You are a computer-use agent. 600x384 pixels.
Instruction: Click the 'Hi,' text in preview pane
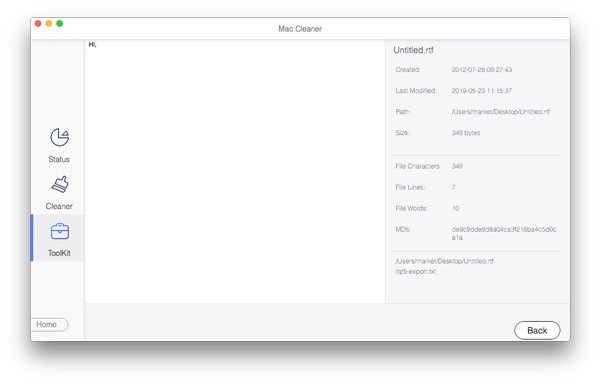click(x=92, y=44)
